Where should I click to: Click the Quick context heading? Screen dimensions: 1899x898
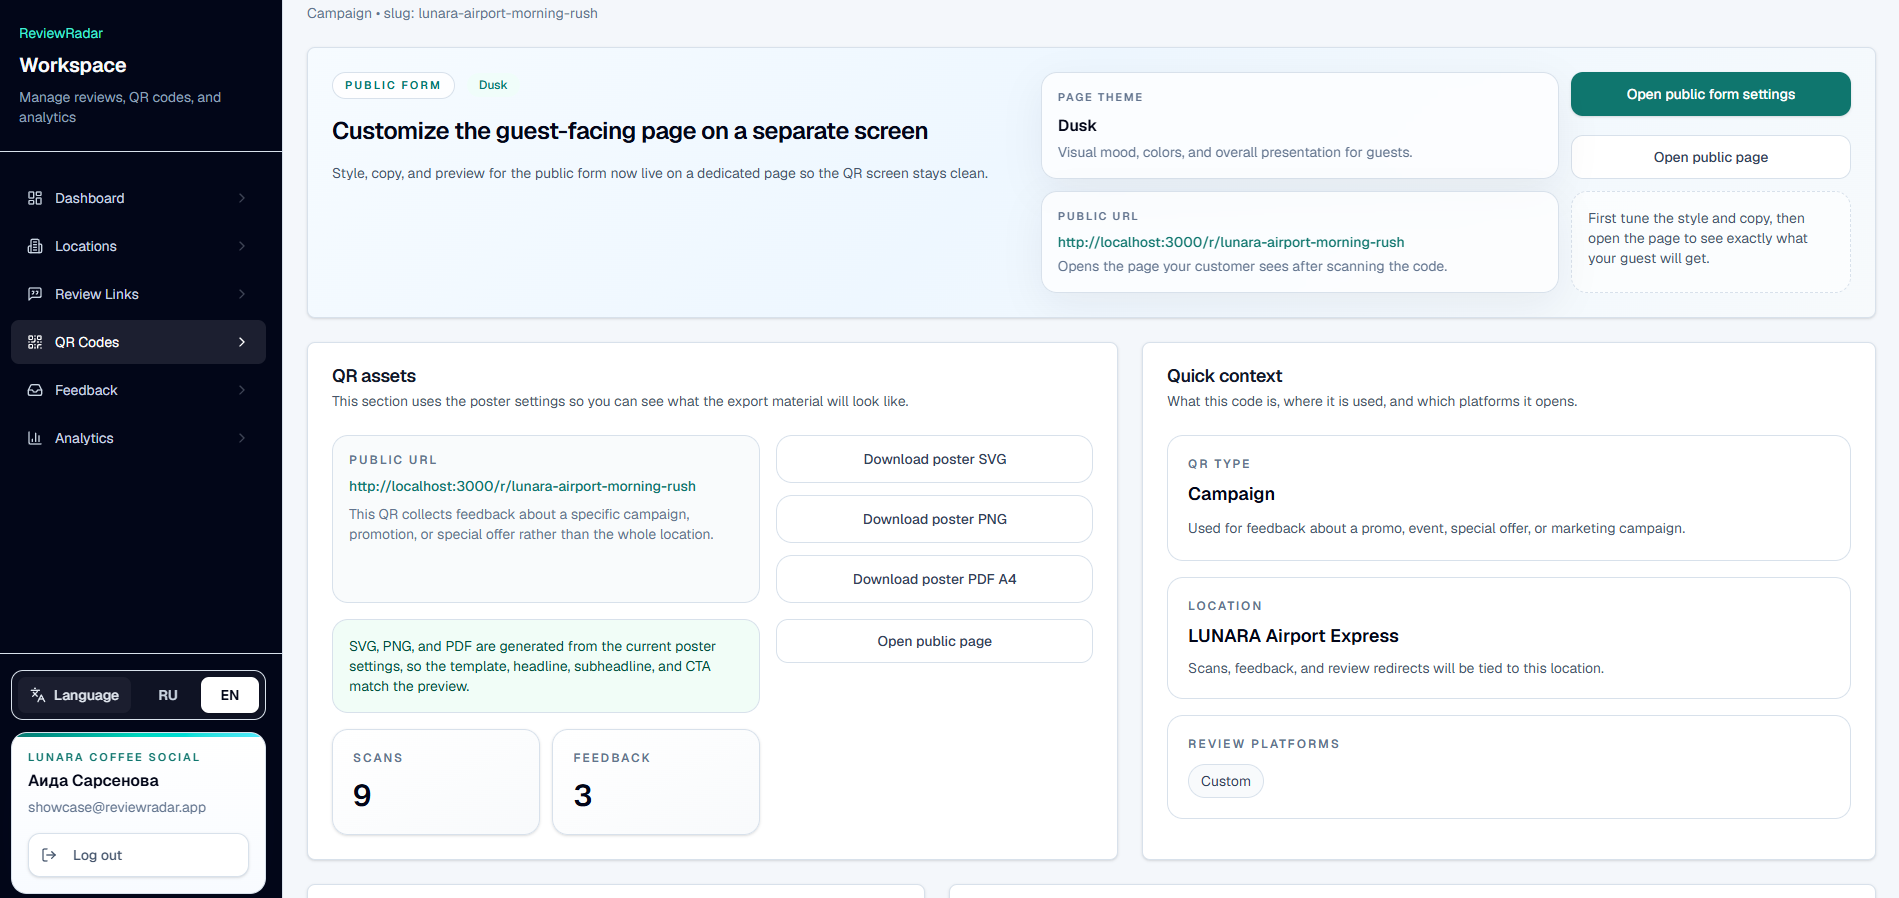1224,376
